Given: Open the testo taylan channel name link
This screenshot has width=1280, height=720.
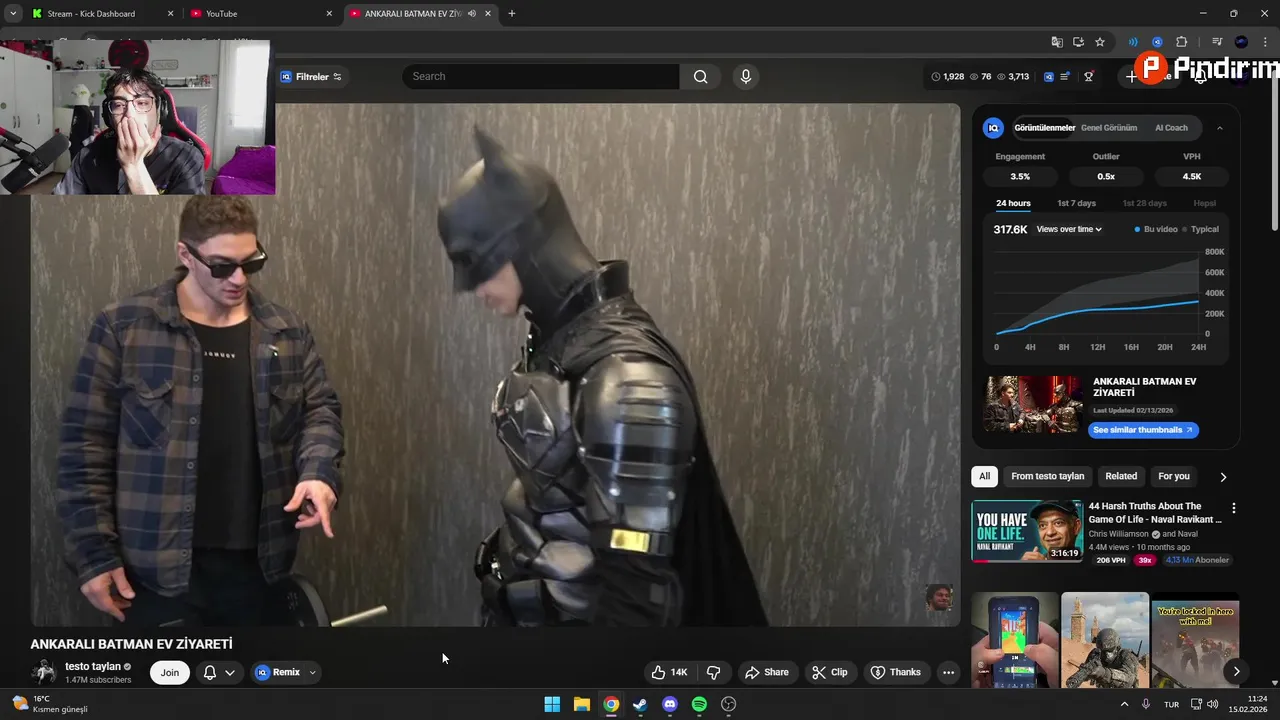Looking at the screenshot, I should pyautogui.click(x=93, y=666).
